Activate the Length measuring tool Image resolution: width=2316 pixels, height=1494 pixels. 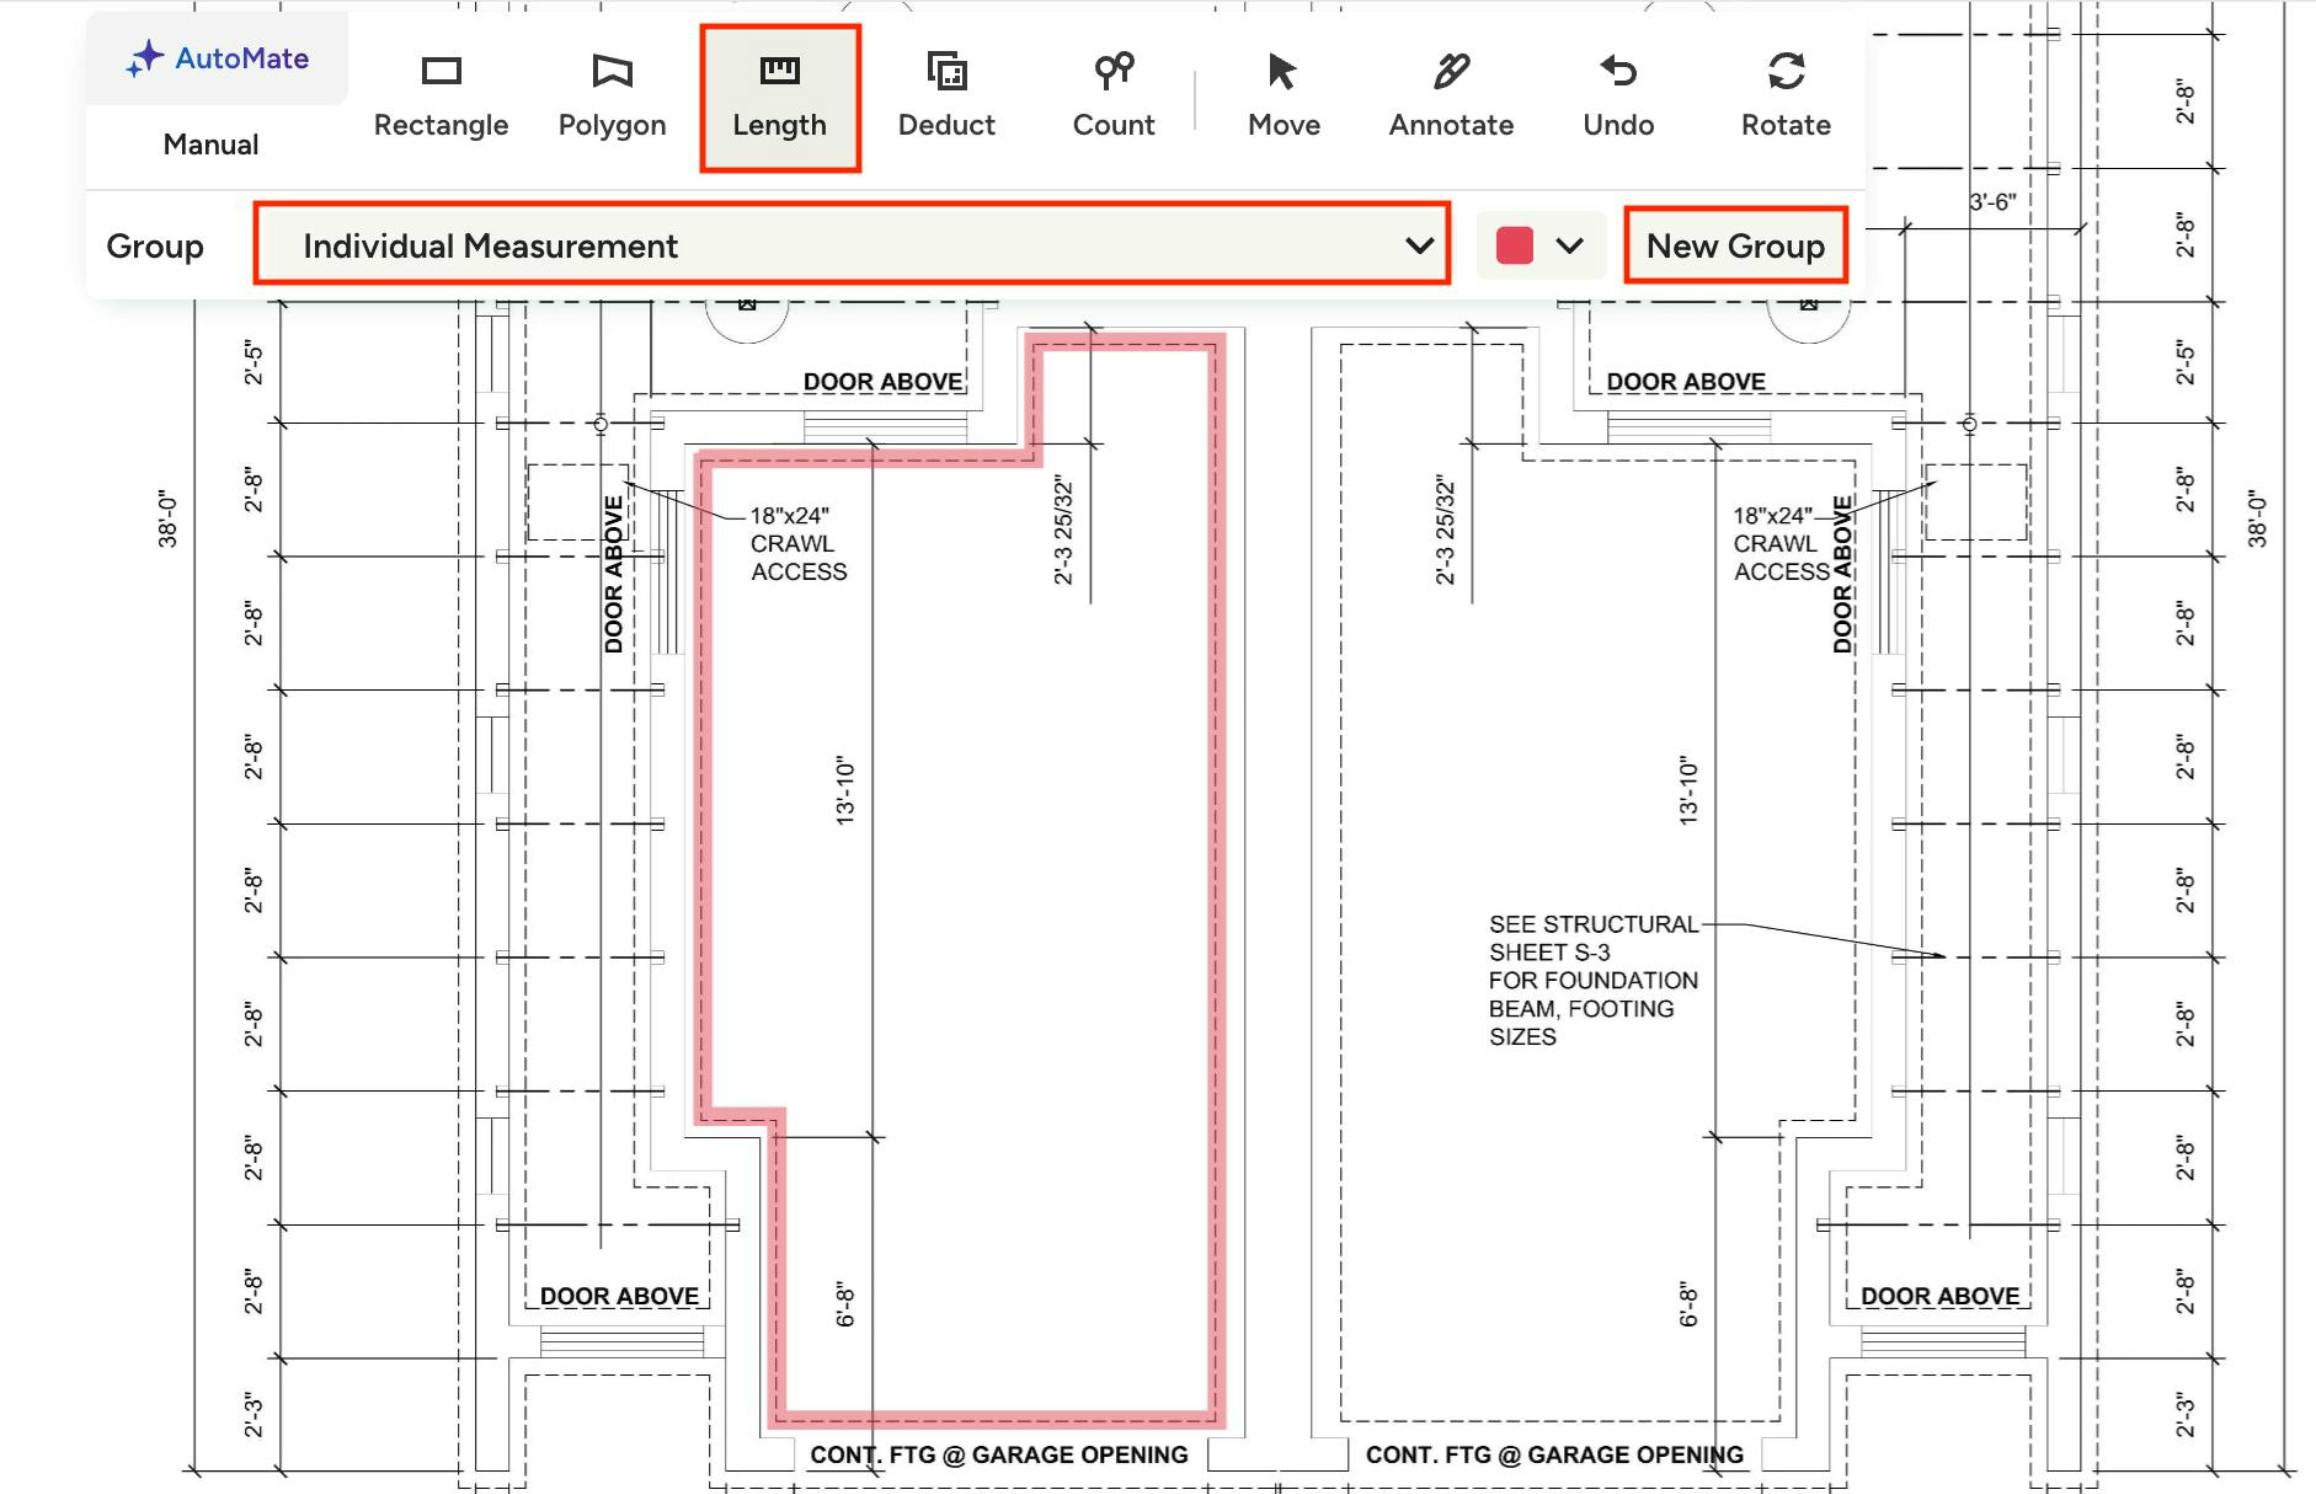[x=779, y=96]
